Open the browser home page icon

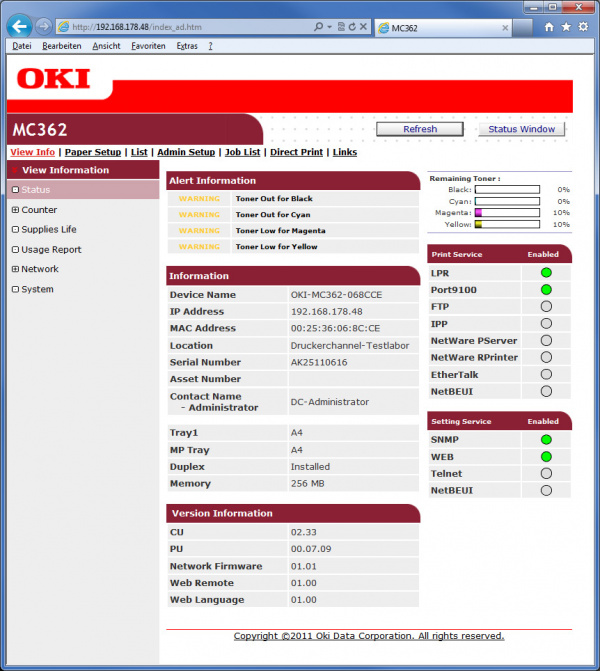click(549, 27)
